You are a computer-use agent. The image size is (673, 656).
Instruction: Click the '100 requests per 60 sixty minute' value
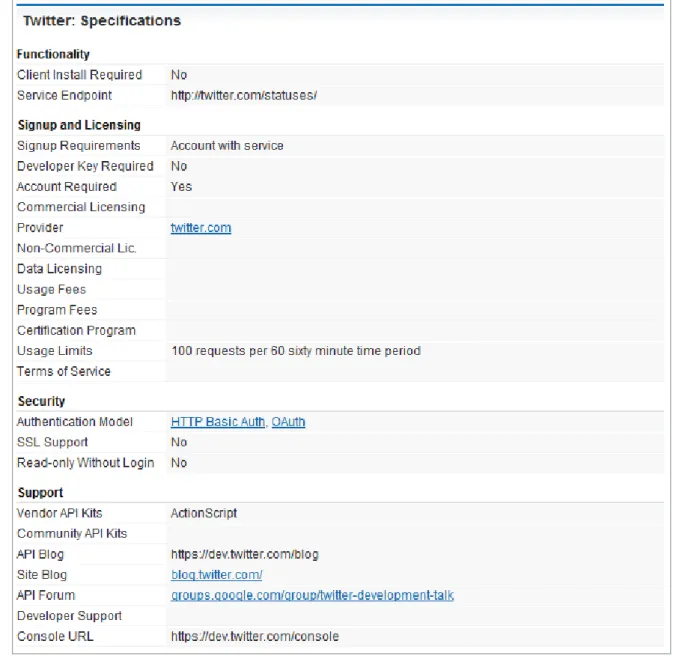tap(296, 351)
